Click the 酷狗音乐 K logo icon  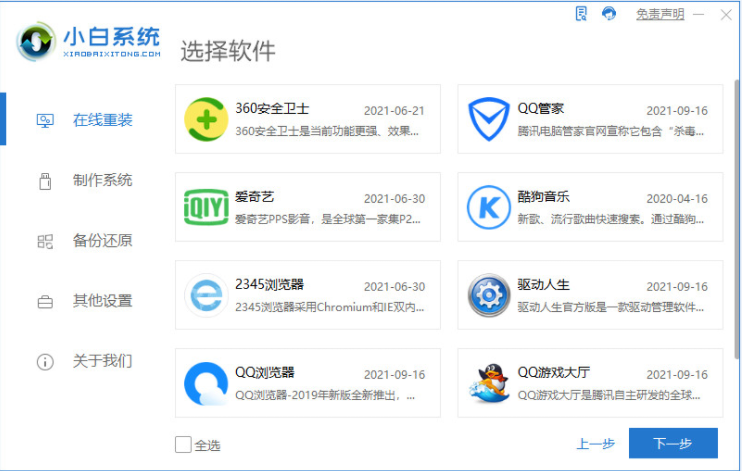(488, 207)
